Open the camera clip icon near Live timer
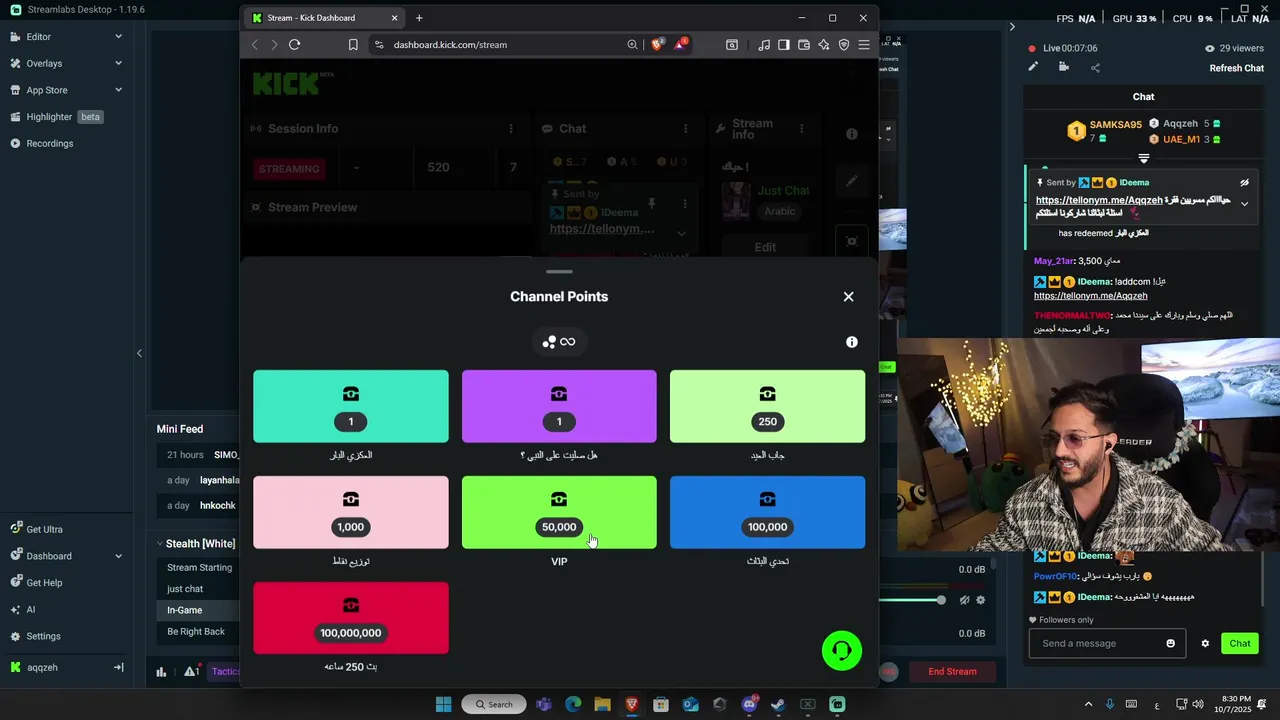The image size is (1280, 720). pyautogui.click(x=1064, y=67)
